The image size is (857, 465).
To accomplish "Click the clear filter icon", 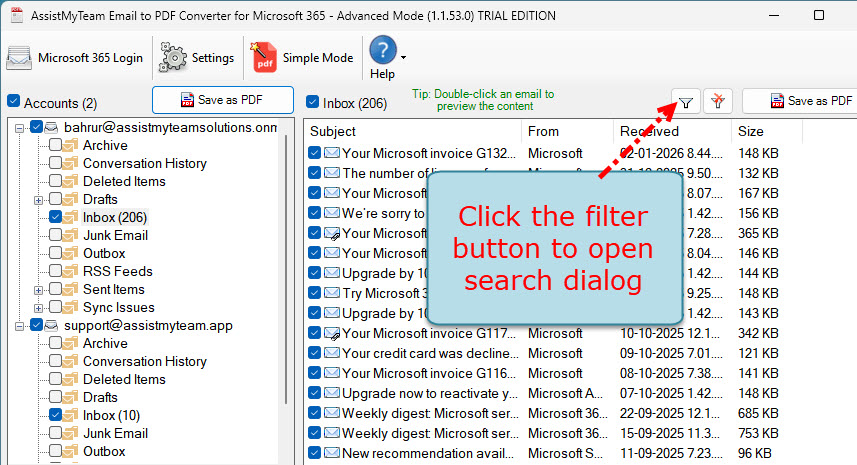I will click(717, 101).
